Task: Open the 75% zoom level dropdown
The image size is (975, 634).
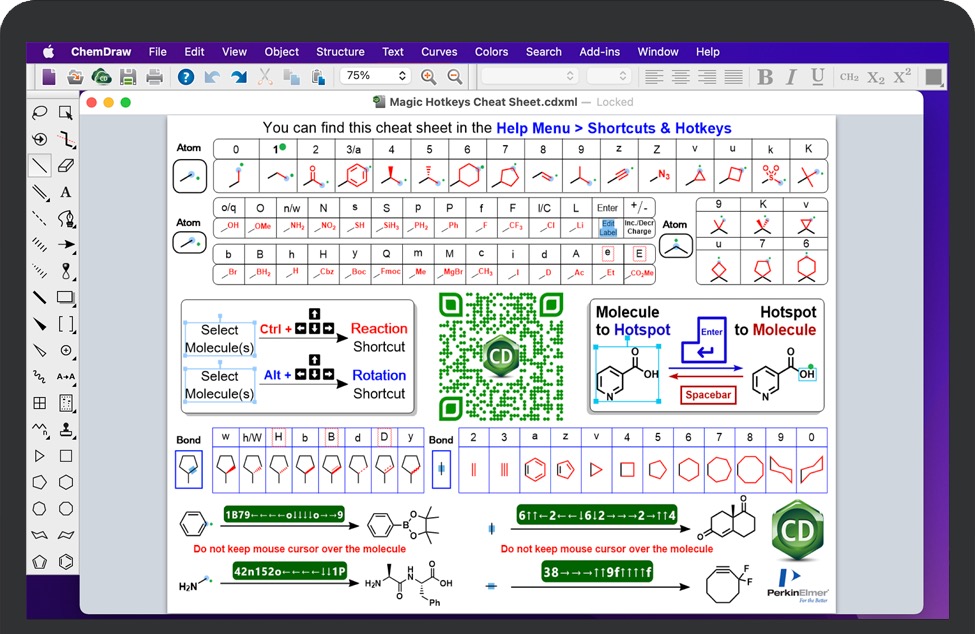Action: (x=375, y=76)
